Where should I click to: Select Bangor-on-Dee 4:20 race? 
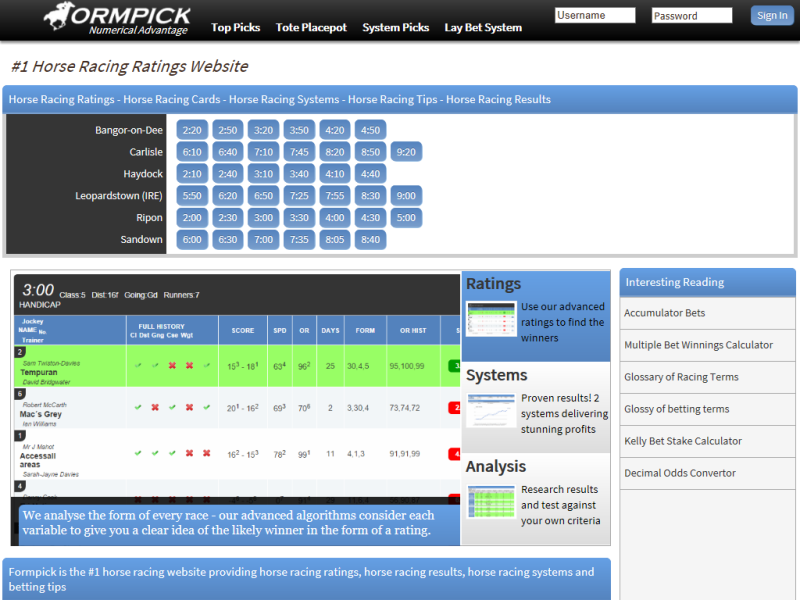(x=335, y=130)
